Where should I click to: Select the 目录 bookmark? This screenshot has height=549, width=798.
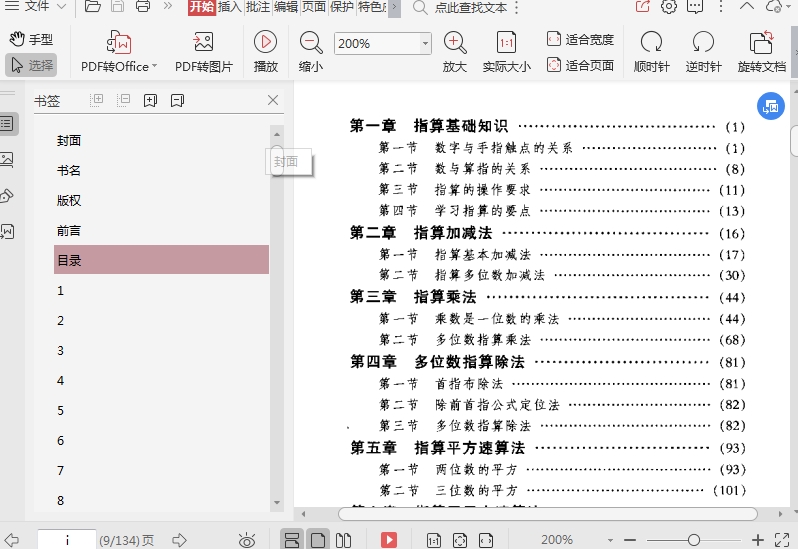coord(161,260)
